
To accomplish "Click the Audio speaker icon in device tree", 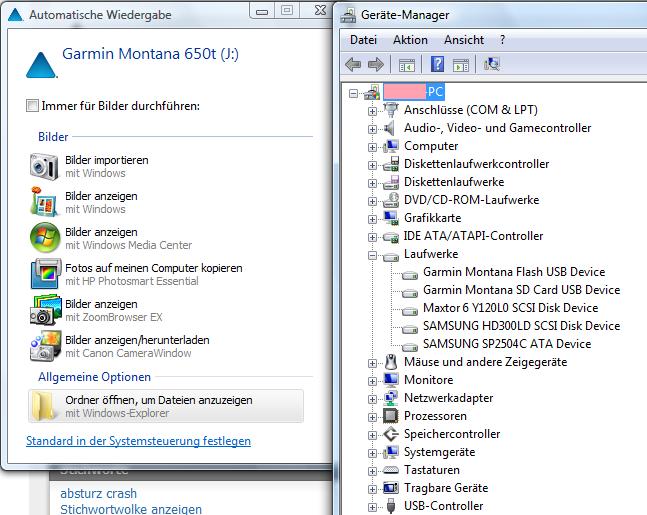I will click(390, 128).
